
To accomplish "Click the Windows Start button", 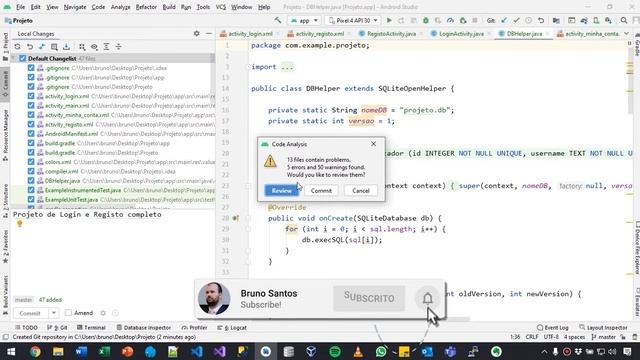I will pyautogui.click(x=11, y=351).
